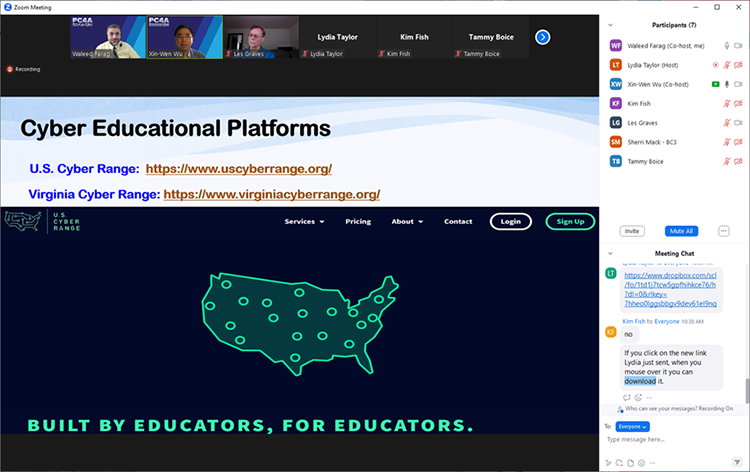The image size is (750, 472).
Task: Click the send message arrow button
Action: (x=737, y=462)
